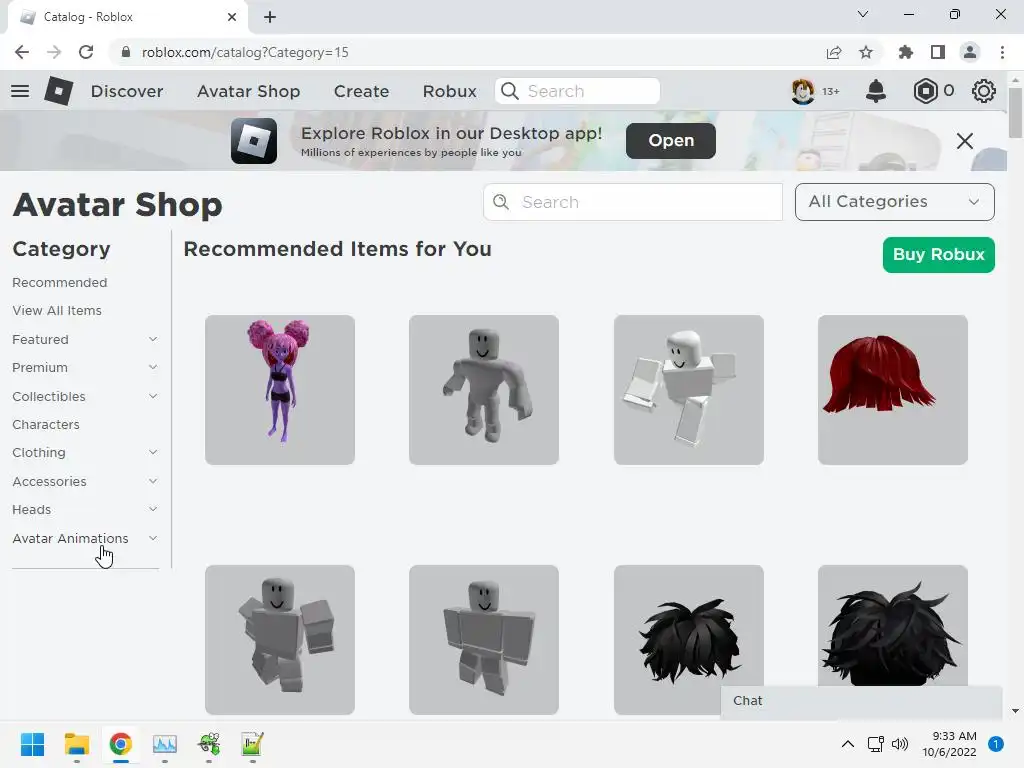The image size is (1024, 768).
Task: Open the clock and date in taskbar
Action: (x=949, y=744)
